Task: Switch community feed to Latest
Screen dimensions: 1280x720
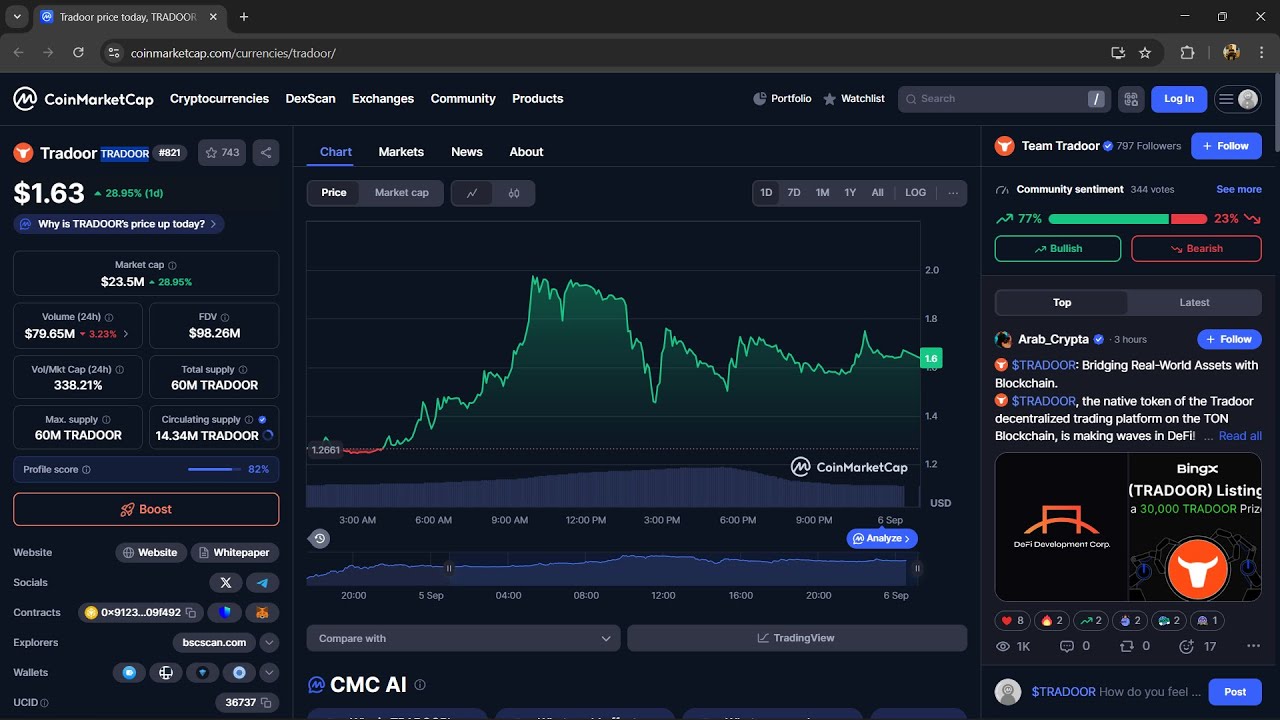Action: pyautogui.click(x=1194, y=303)
